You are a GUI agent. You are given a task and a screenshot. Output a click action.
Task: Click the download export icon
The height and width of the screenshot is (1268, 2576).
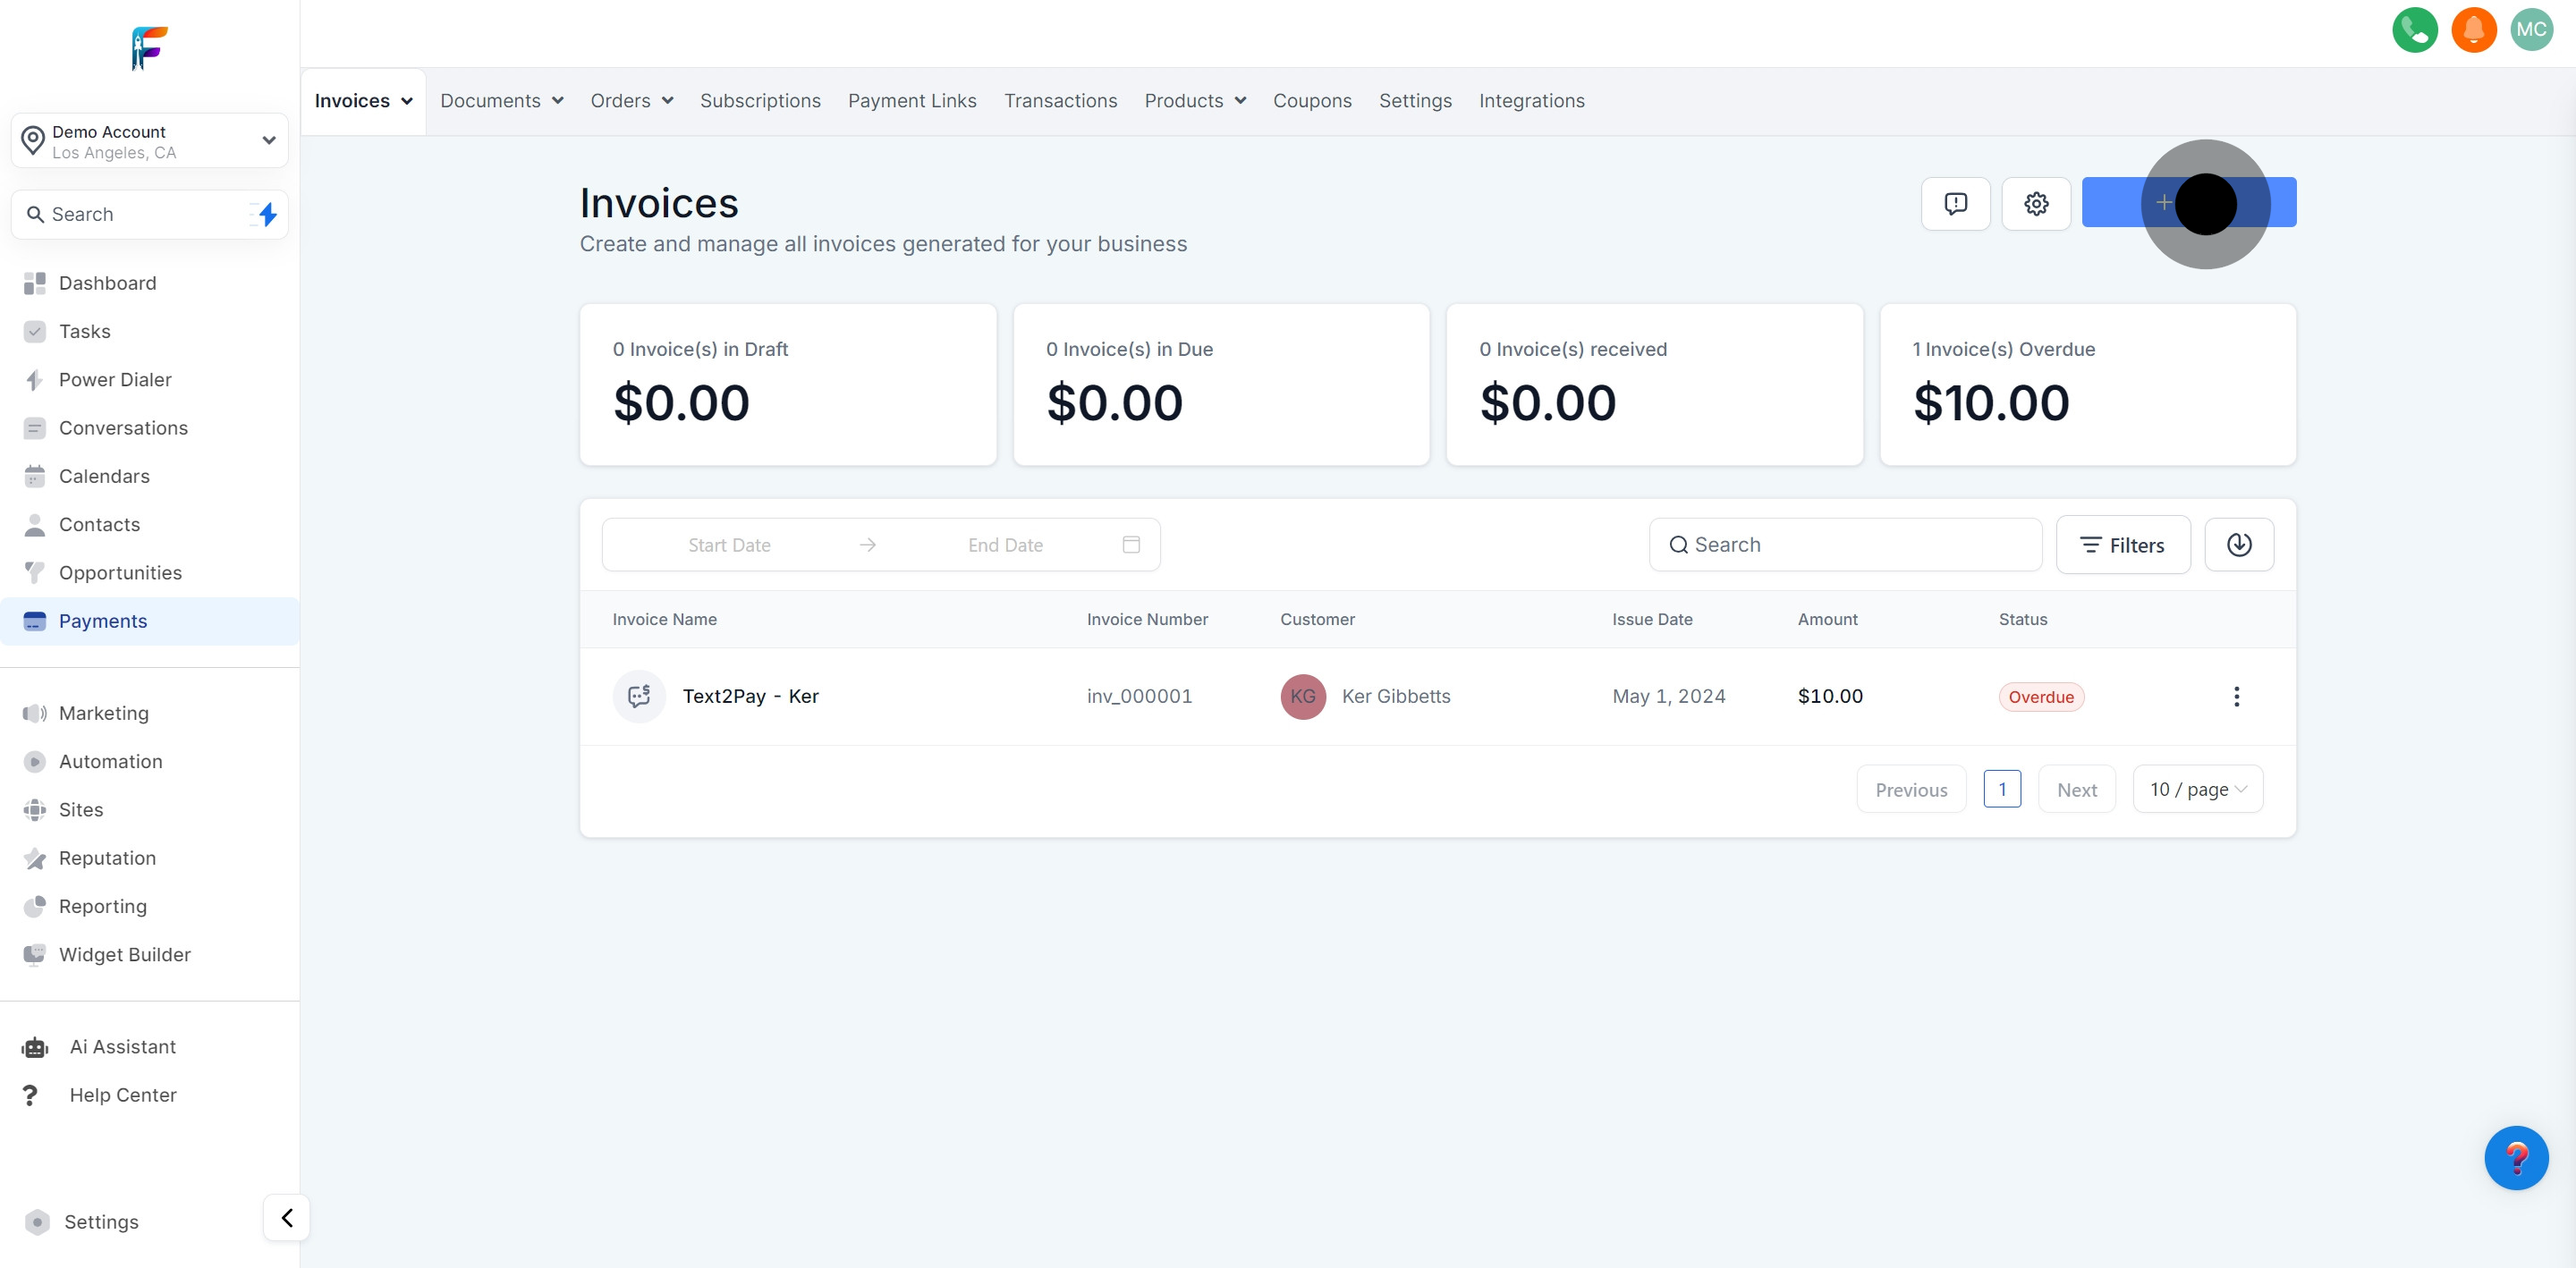pos(2239,545)
